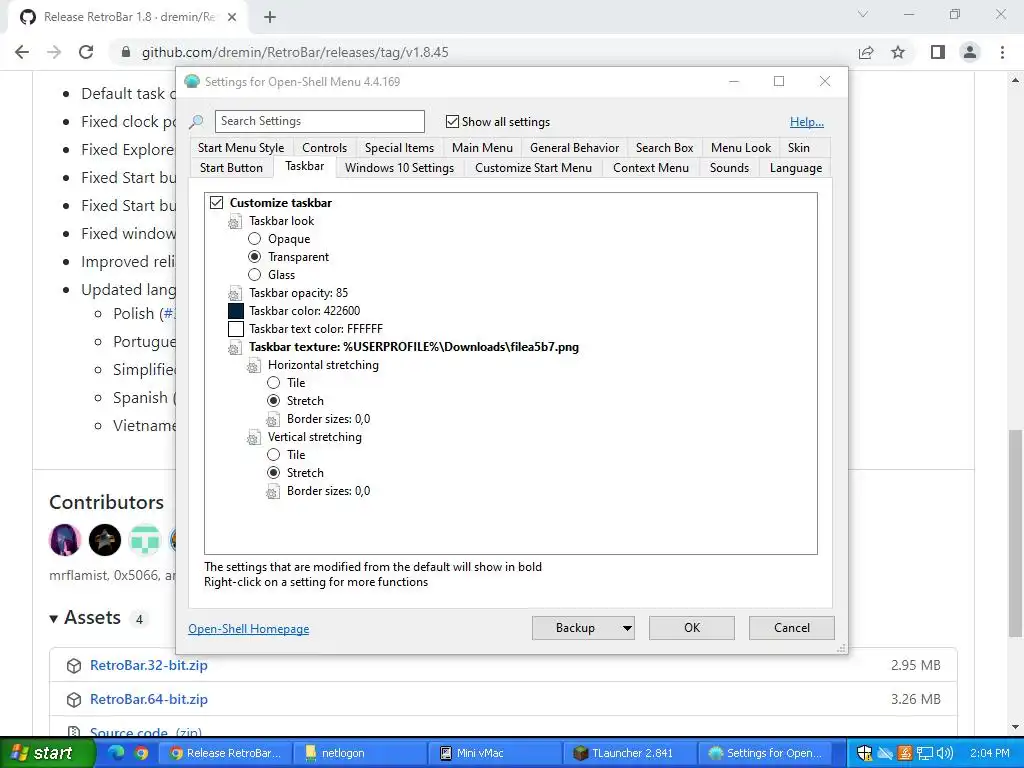
Task: Click the Open-Shell icon in the settings title bar
Action: click(192, 82)
